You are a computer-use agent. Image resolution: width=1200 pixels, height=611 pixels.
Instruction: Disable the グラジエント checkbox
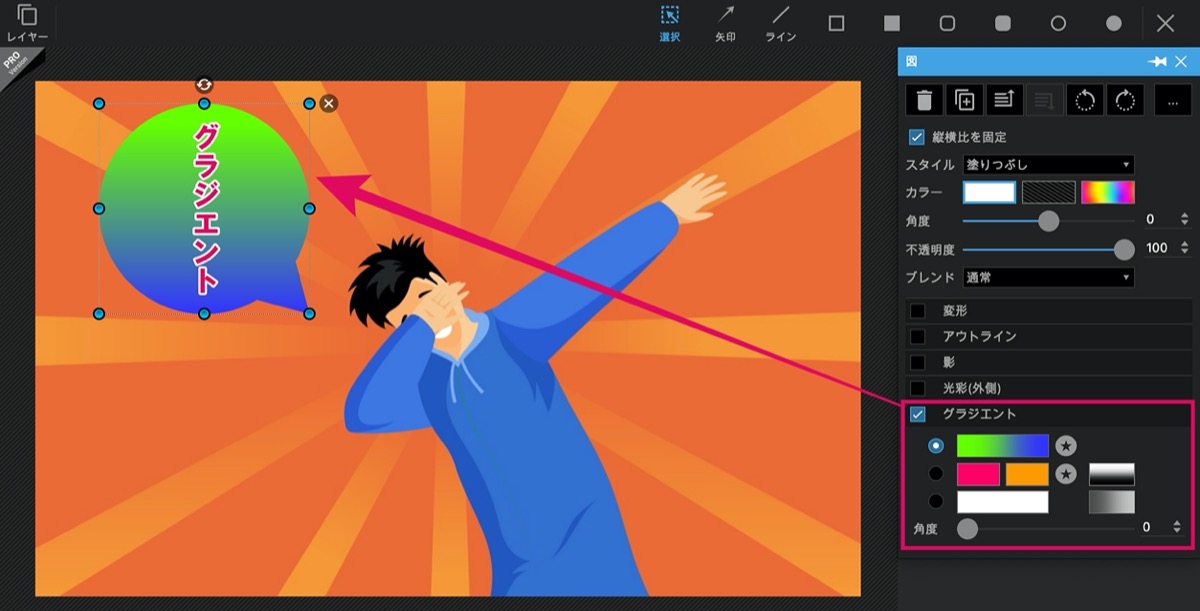coord(917,414)
